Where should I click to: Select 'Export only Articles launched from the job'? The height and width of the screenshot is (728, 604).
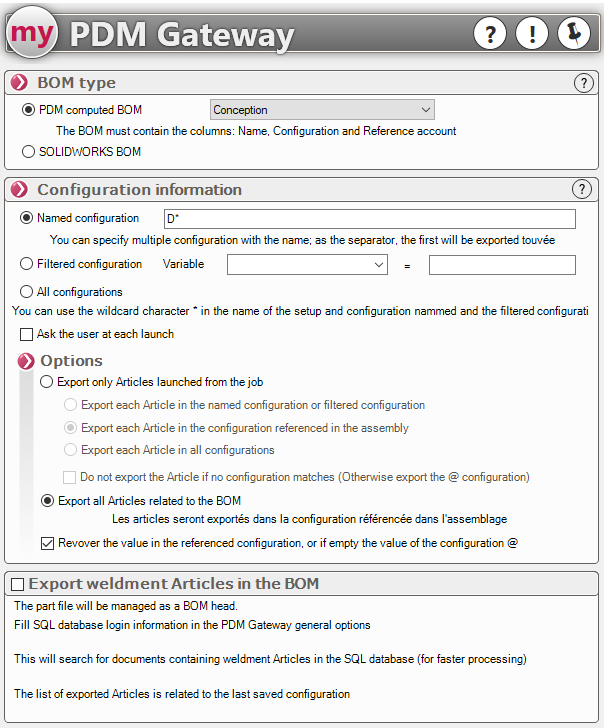click(47, 382)
